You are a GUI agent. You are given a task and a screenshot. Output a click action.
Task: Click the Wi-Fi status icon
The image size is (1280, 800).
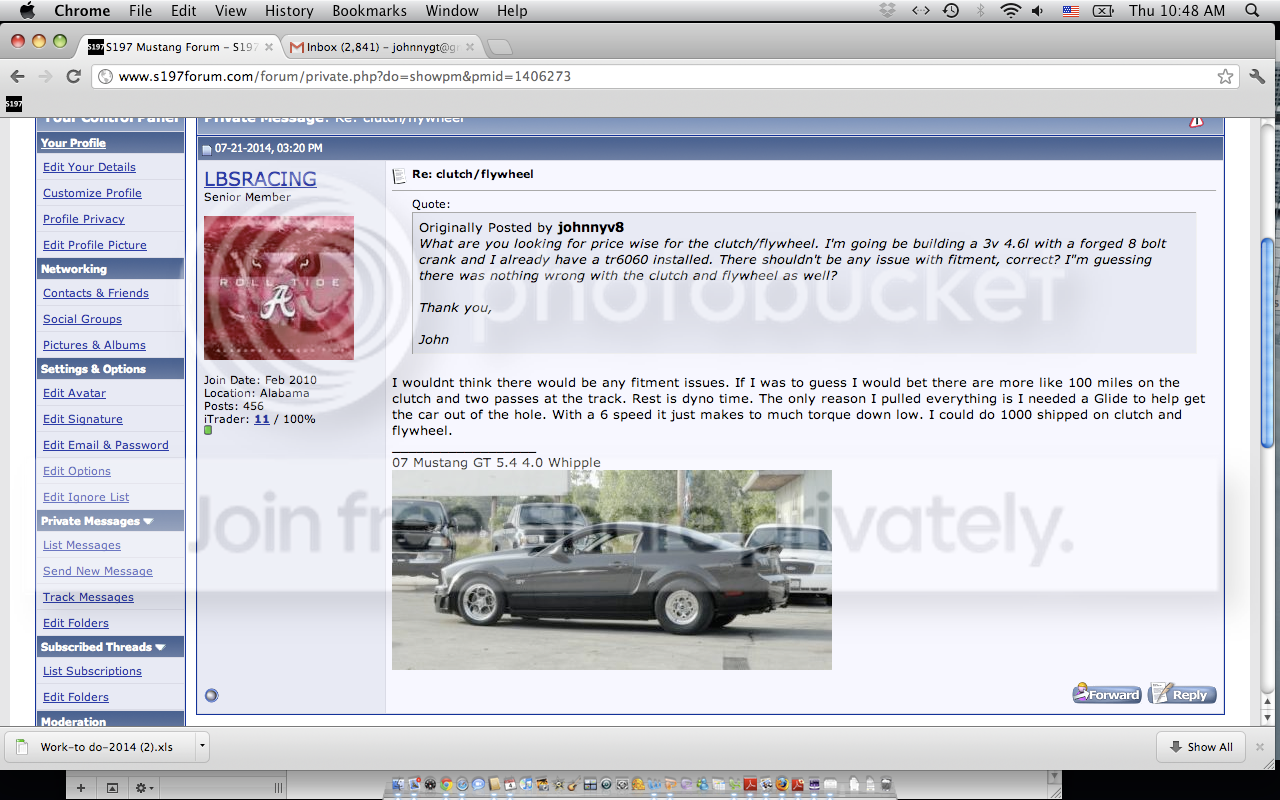click(x=1010, y=11)
